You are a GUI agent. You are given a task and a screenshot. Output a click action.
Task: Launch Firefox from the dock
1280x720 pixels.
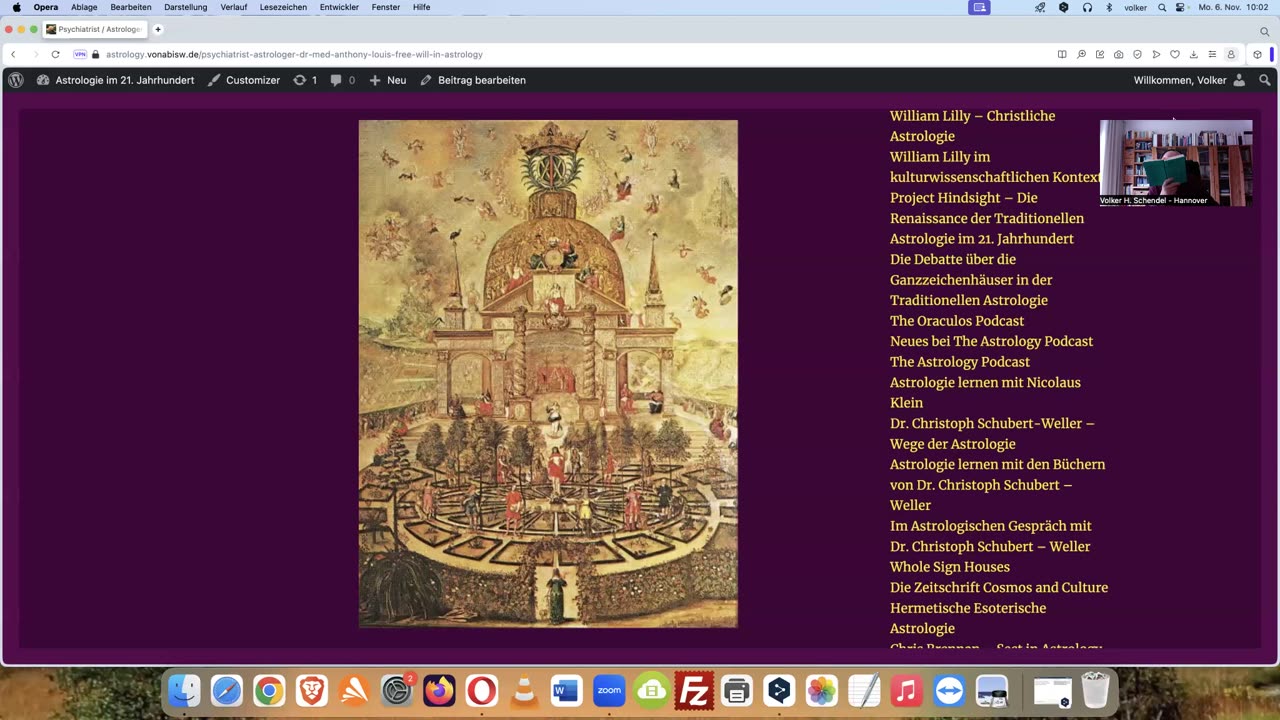tap(439, 691)
